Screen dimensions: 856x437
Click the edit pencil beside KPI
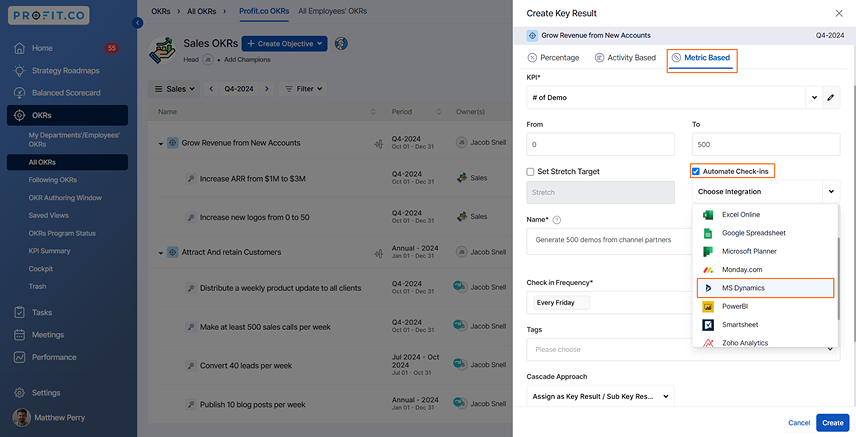(830, 98)
